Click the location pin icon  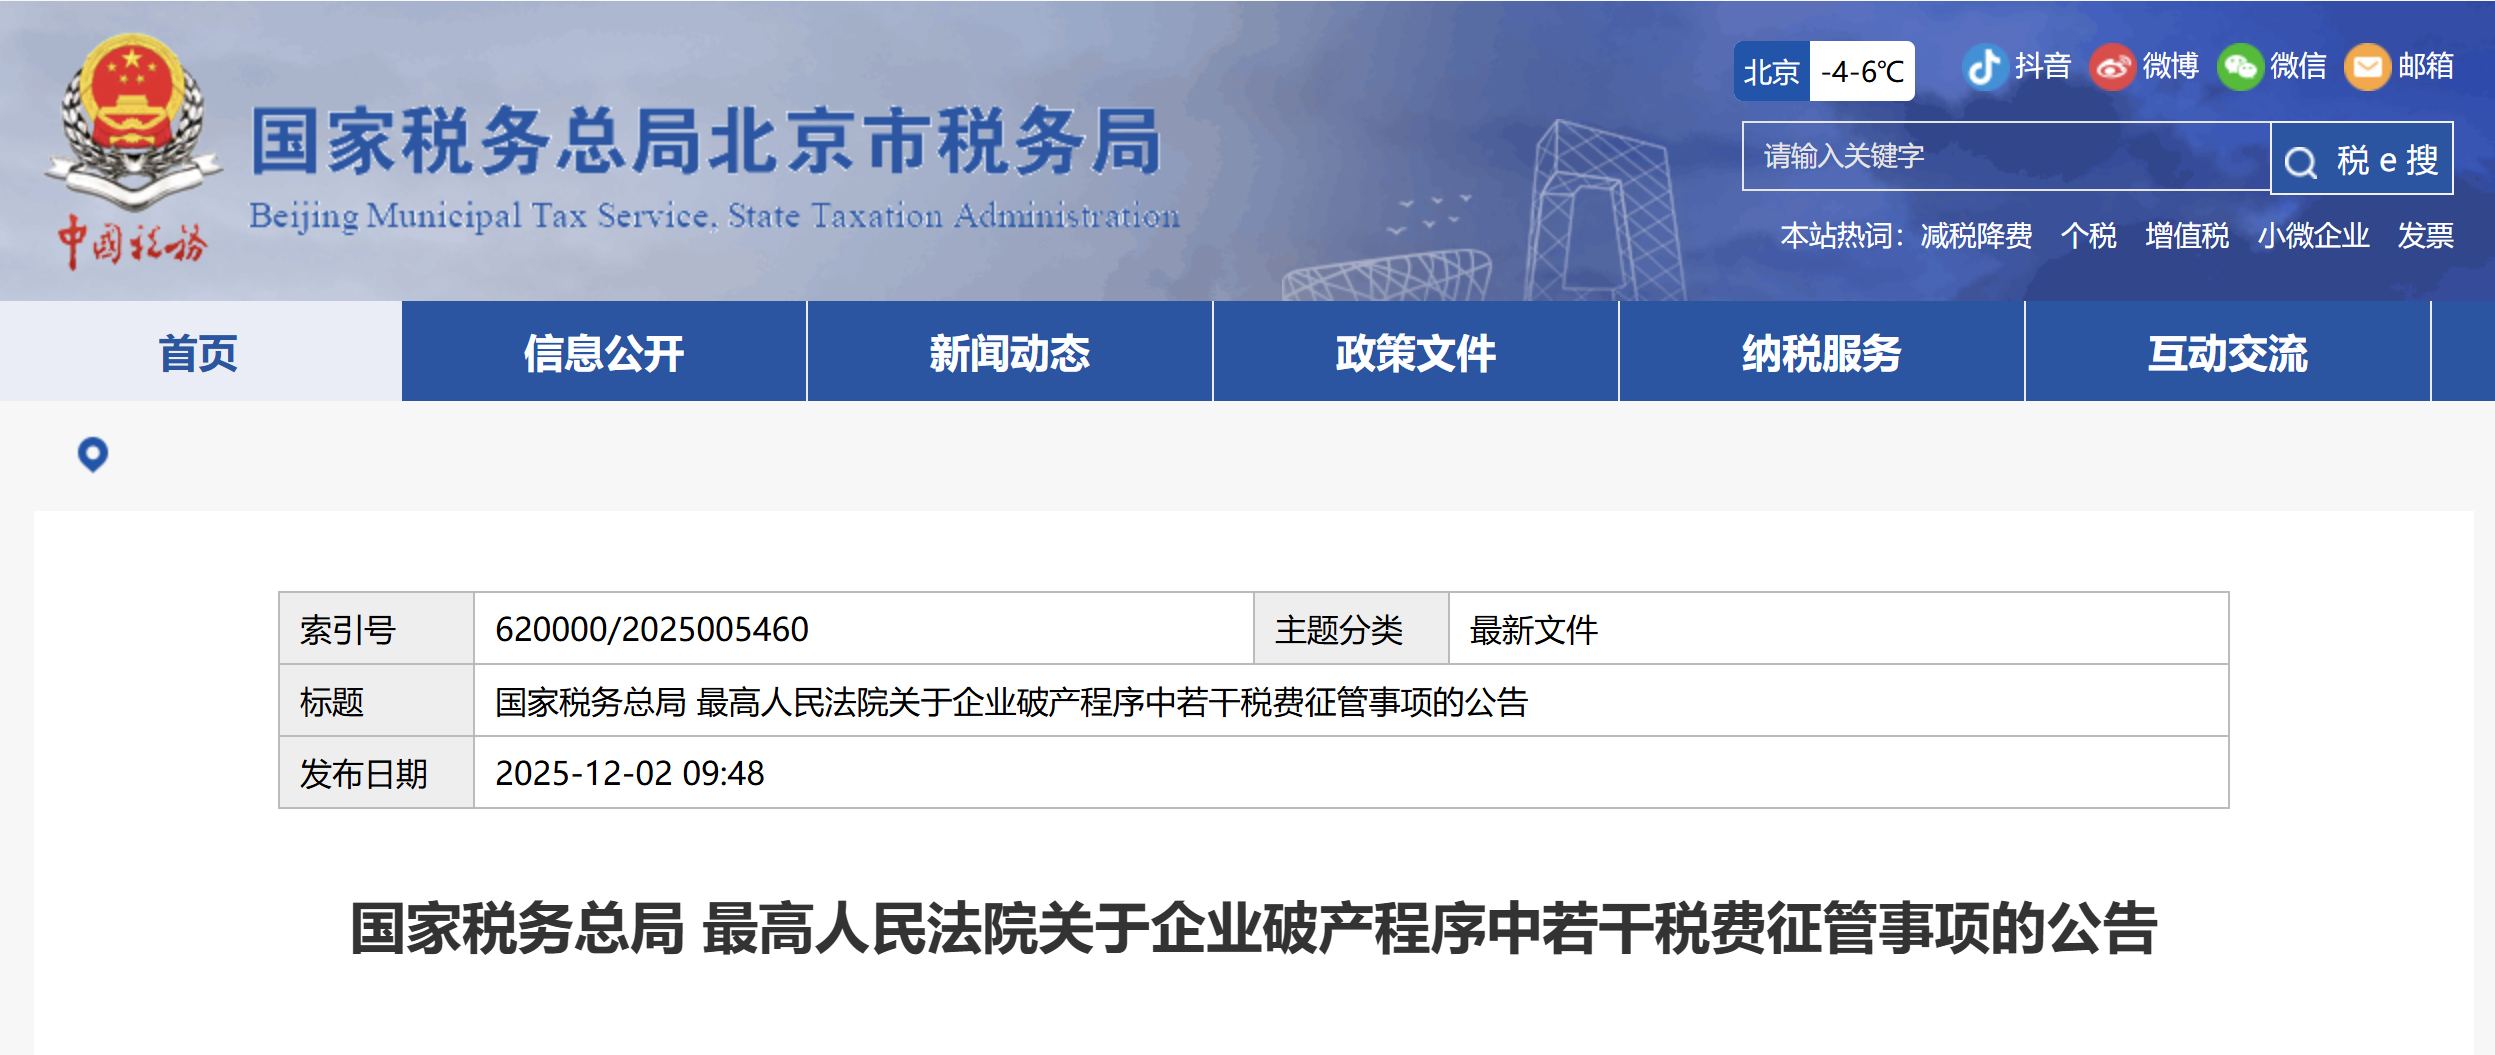pos(92,453)
